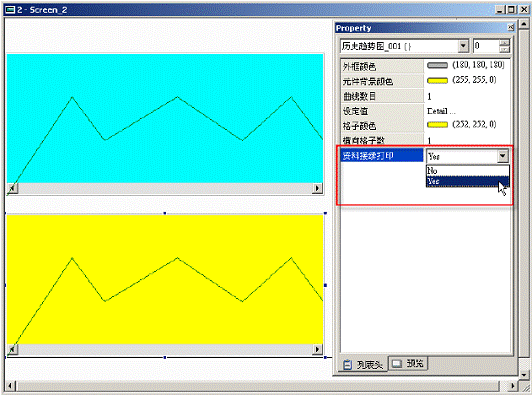Choose the No option in dropdown list
Screen dimensions: 532x395
pyautogui.click(x=468, y=170)
